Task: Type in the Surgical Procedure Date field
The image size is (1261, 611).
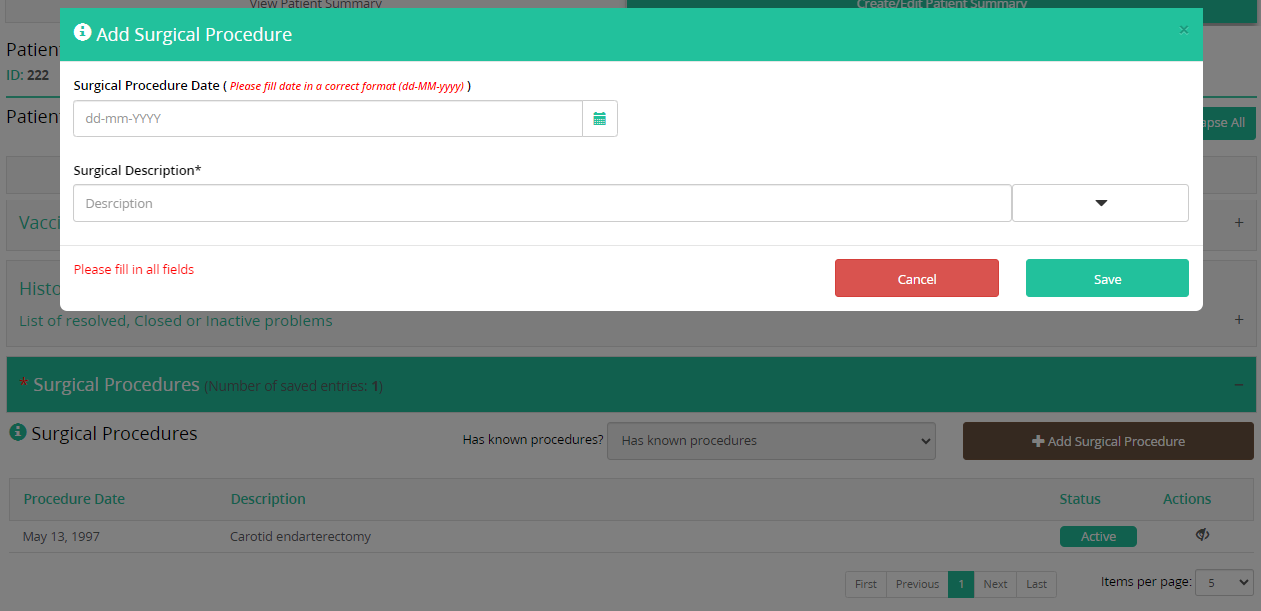Action: [327, 118]
